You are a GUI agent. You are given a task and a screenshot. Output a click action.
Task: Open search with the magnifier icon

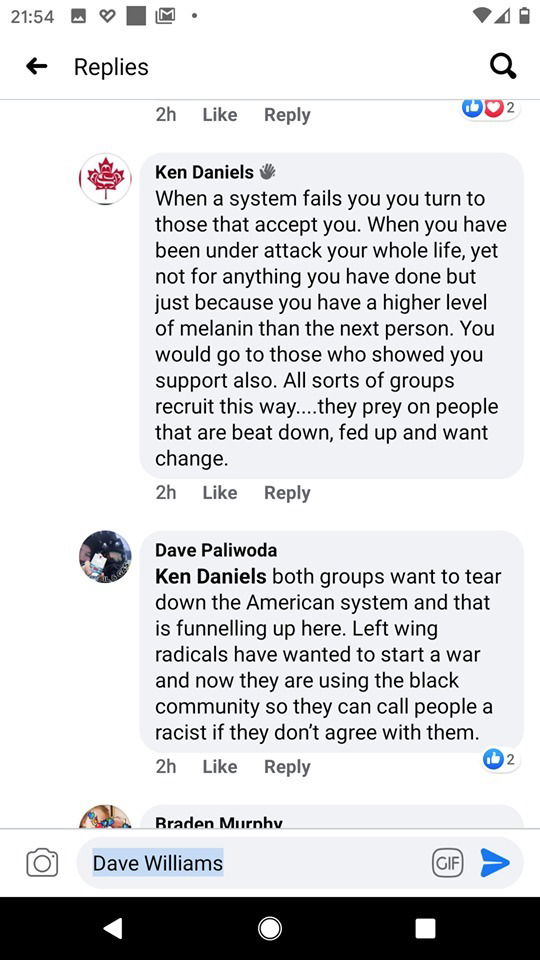[x=503, y=67]
